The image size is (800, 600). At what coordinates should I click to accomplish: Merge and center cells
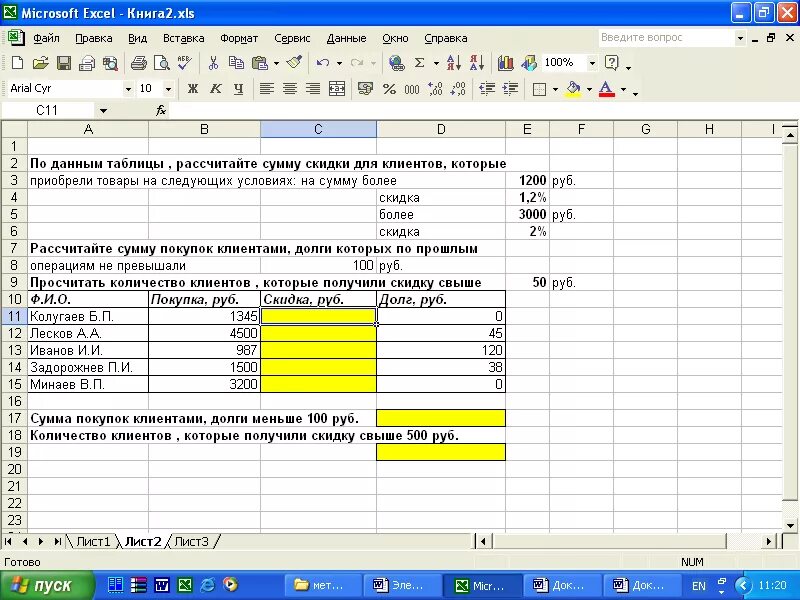pyautogui.click(x=337, y=89)
